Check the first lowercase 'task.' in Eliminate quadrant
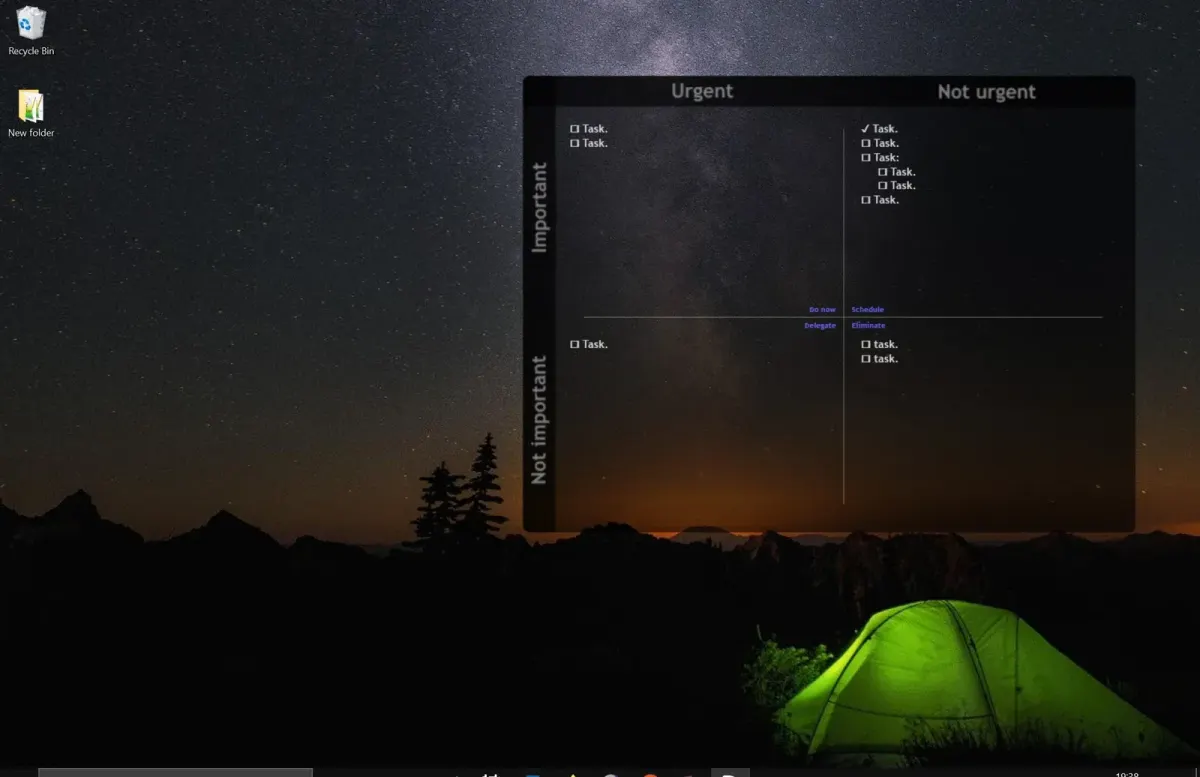Viewport: 1200px width, 777px height. pos(866,344)
